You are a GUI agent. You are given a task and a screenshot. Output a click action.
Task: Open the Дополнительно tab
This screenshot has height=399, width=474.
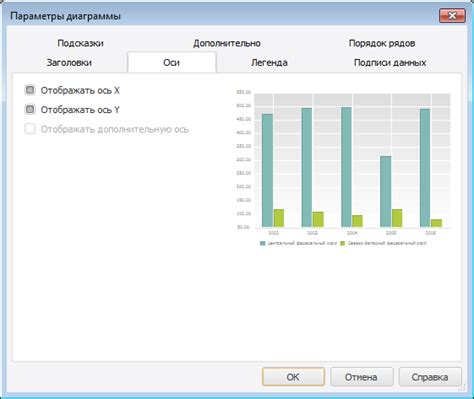227,43
